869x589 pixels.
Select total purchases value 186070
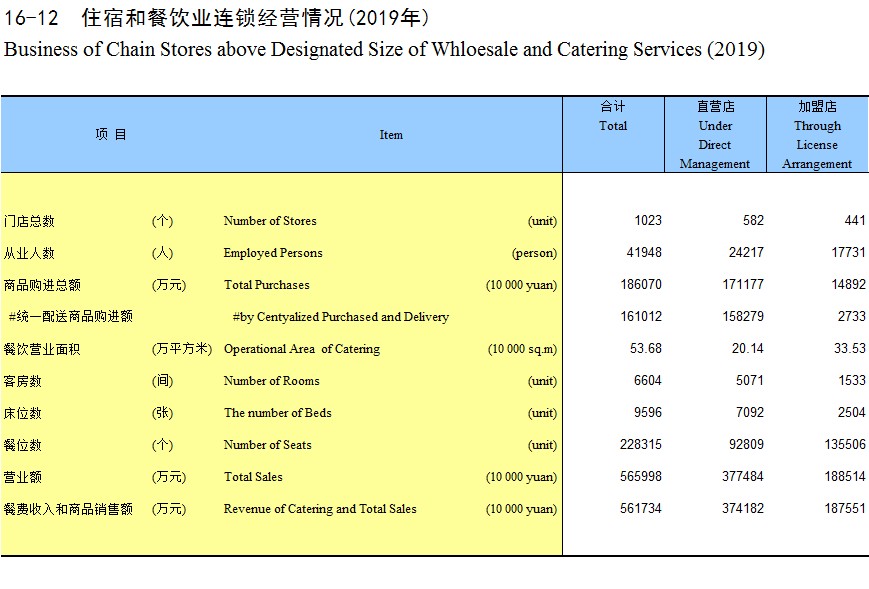pyautogui.click(x=641, y=284)
